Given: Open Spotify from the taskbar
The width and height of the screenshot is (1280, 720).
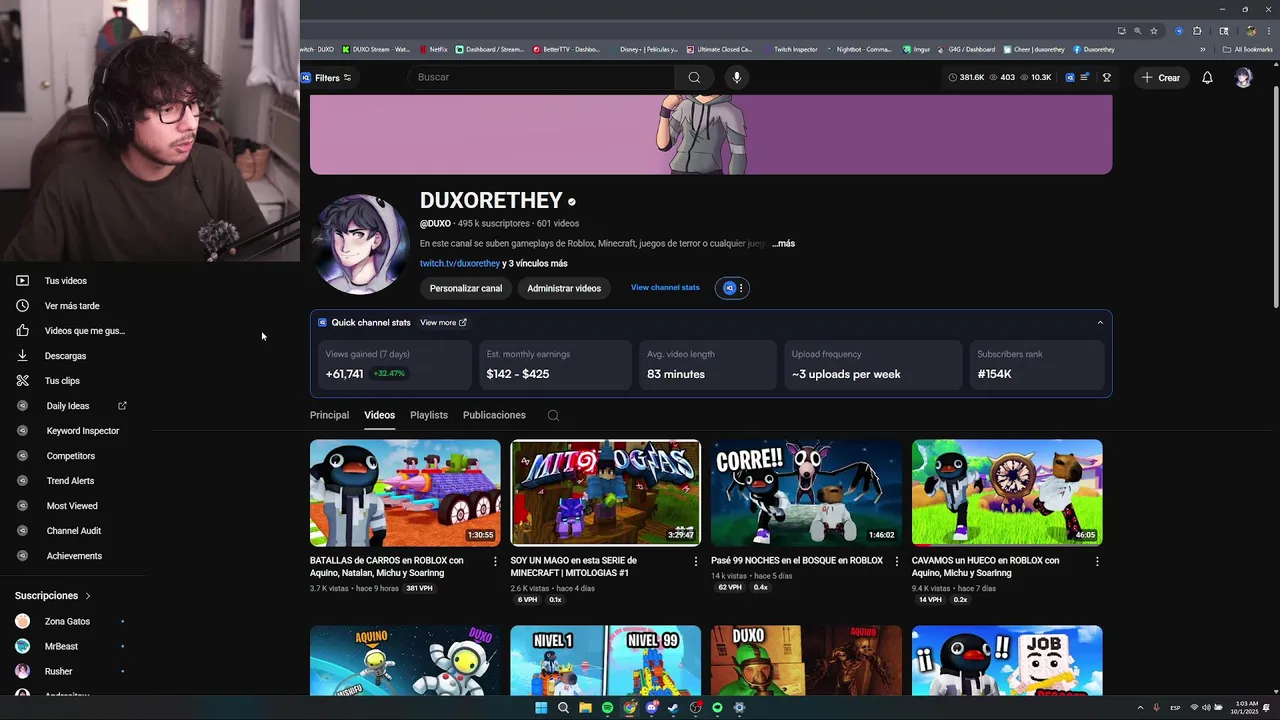Looking at the screenshot, I should [607, 708].
